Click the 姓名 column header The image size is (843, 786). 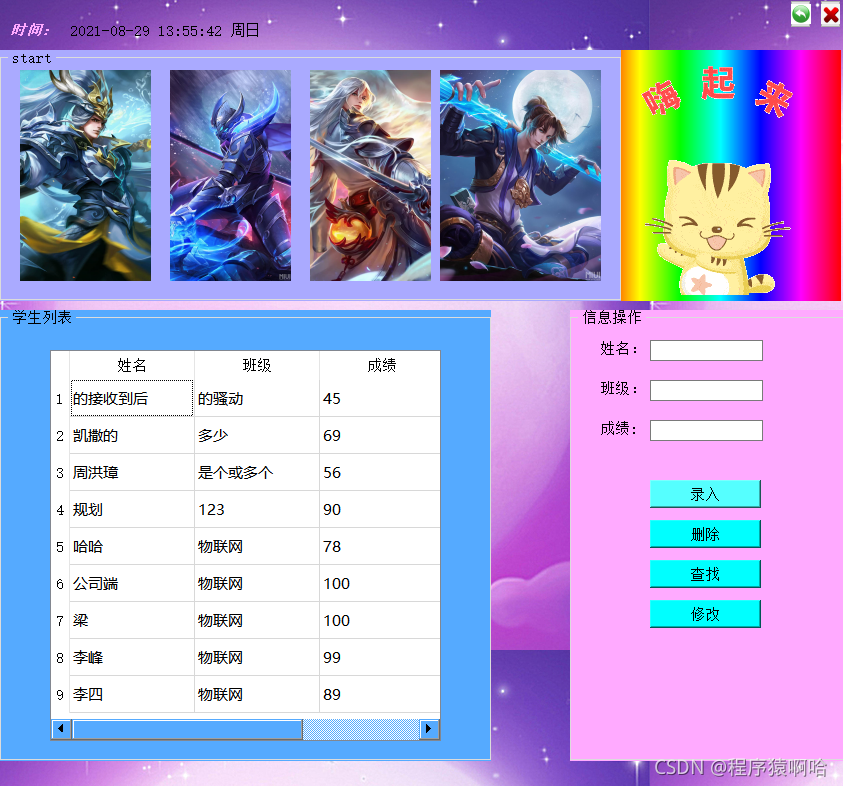(132, 365)
